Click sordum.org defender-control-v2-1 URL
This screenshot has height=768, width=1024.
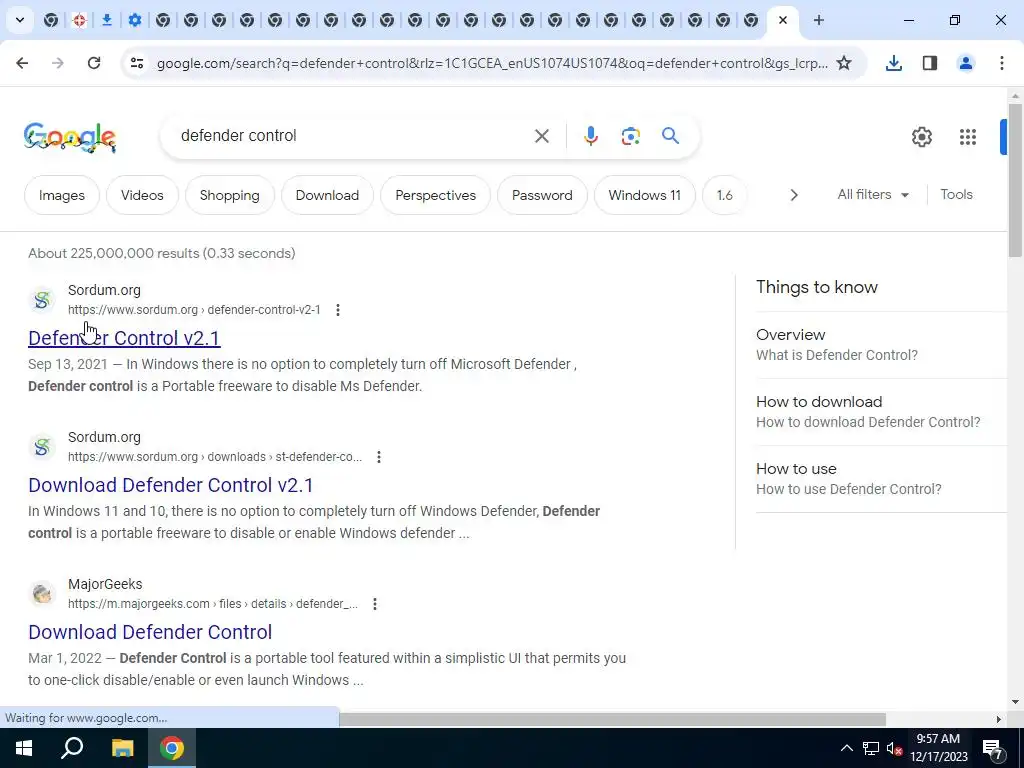pos(194,310)
